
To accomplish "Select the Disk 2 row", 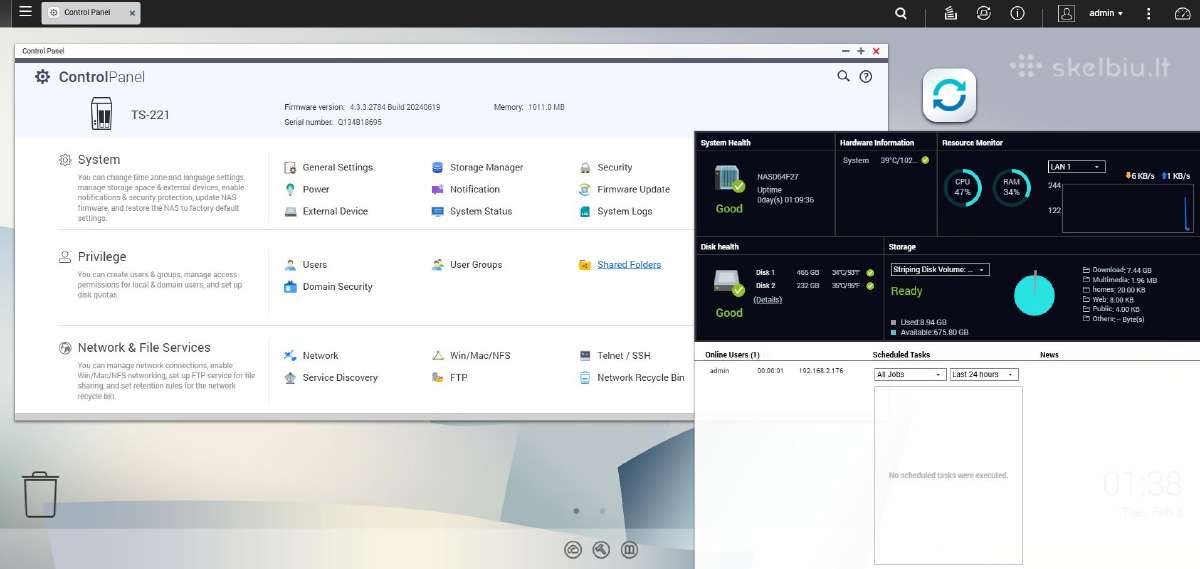I will tap(814, 286).
